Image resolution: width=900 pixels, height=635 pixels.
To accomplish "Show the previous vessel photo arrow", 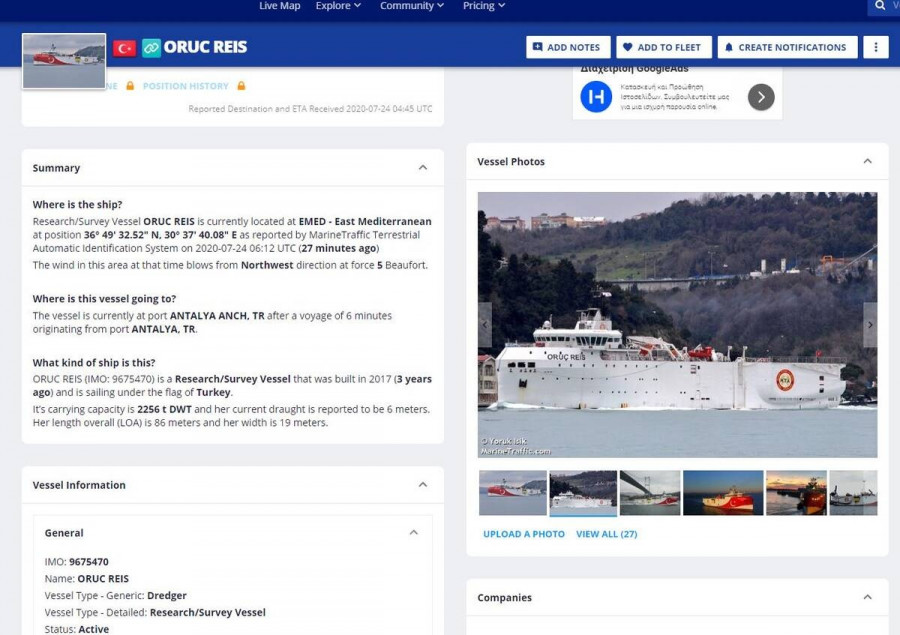I will tap(485, 325).
